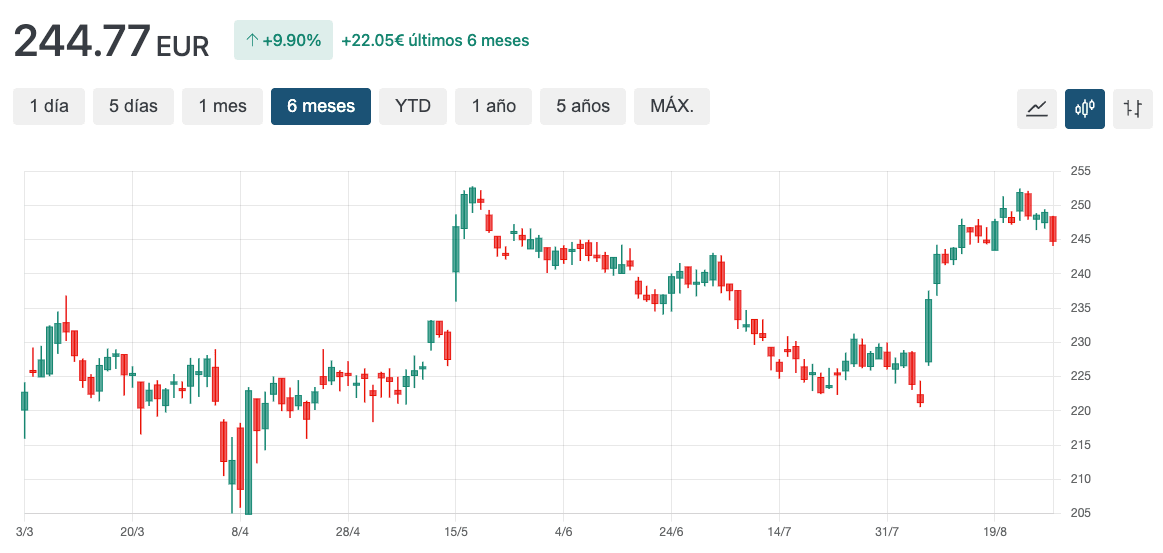This screenshot has height=553, width=1163.
Task: Show the "5 días" time range
Action: click(133, 106)
